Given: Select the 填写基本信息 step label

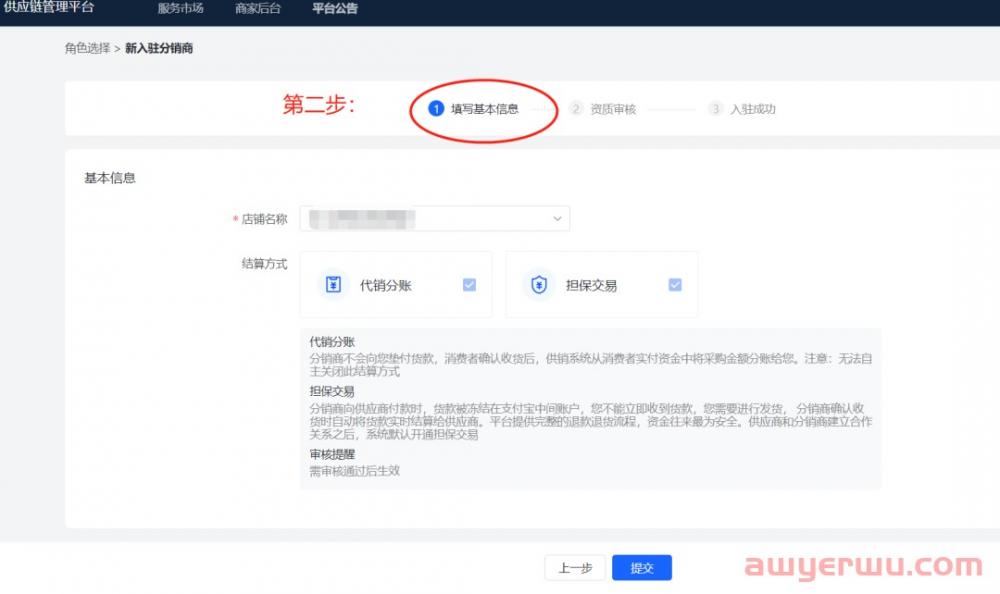Looking at the screenshot, I should point(484,109).
